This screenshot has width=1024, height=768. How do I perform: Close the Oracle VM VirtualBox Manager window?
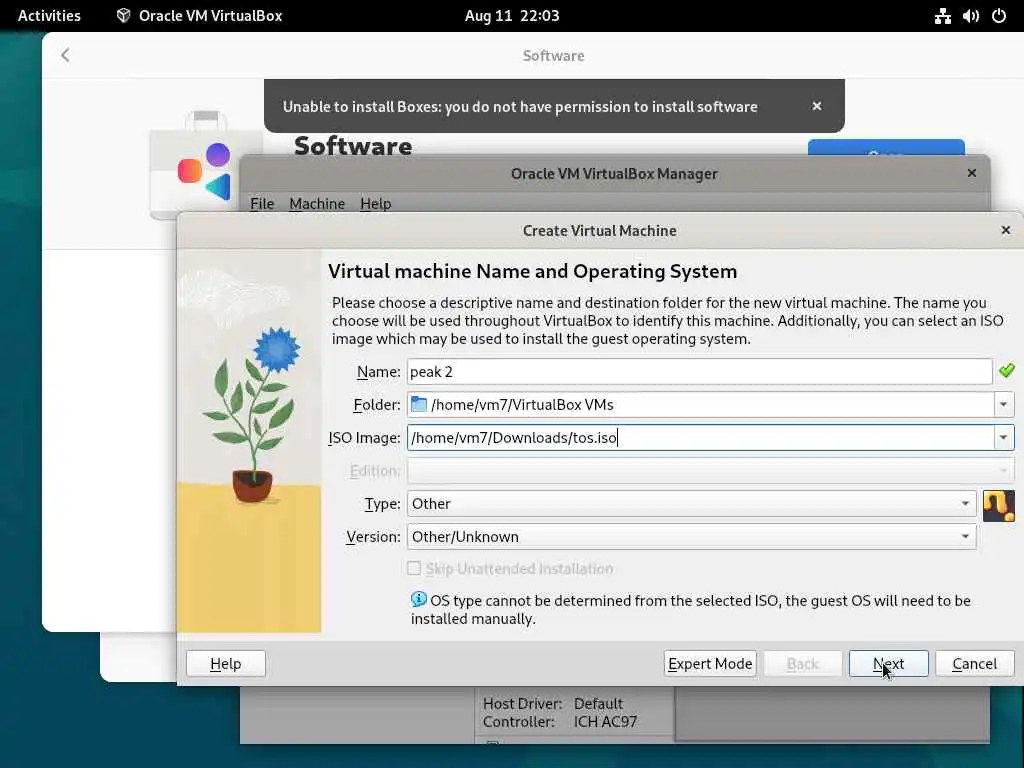click(972, 173)
